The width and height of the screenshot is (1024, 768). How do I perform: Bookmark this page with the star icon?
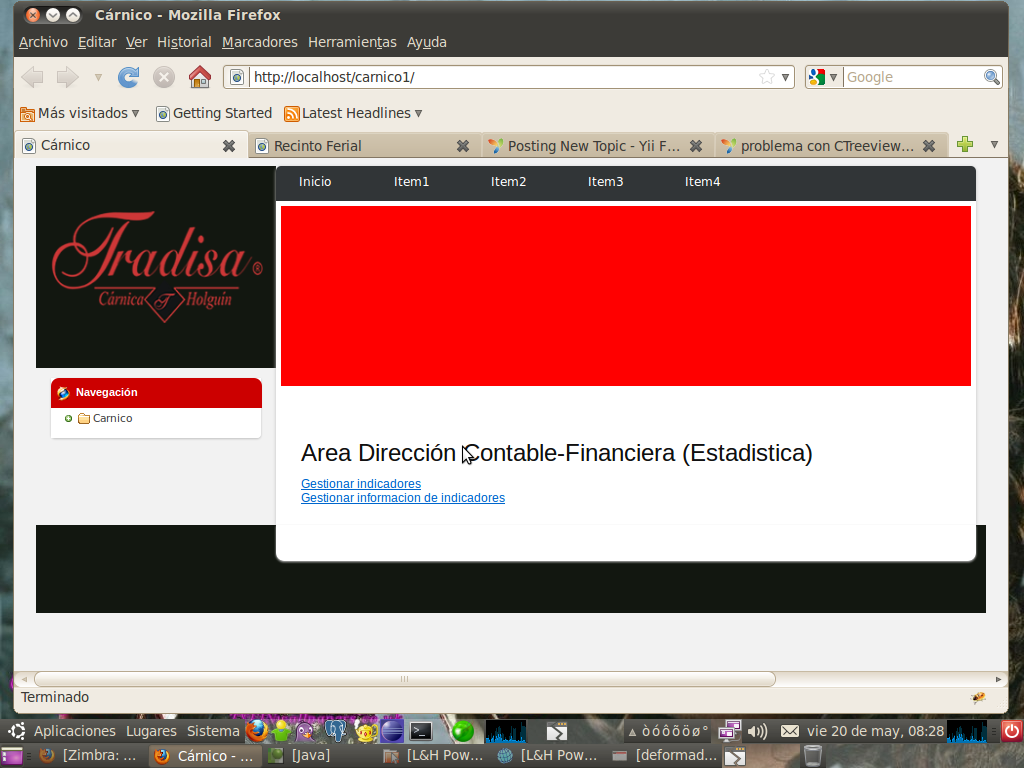[766, 77]
